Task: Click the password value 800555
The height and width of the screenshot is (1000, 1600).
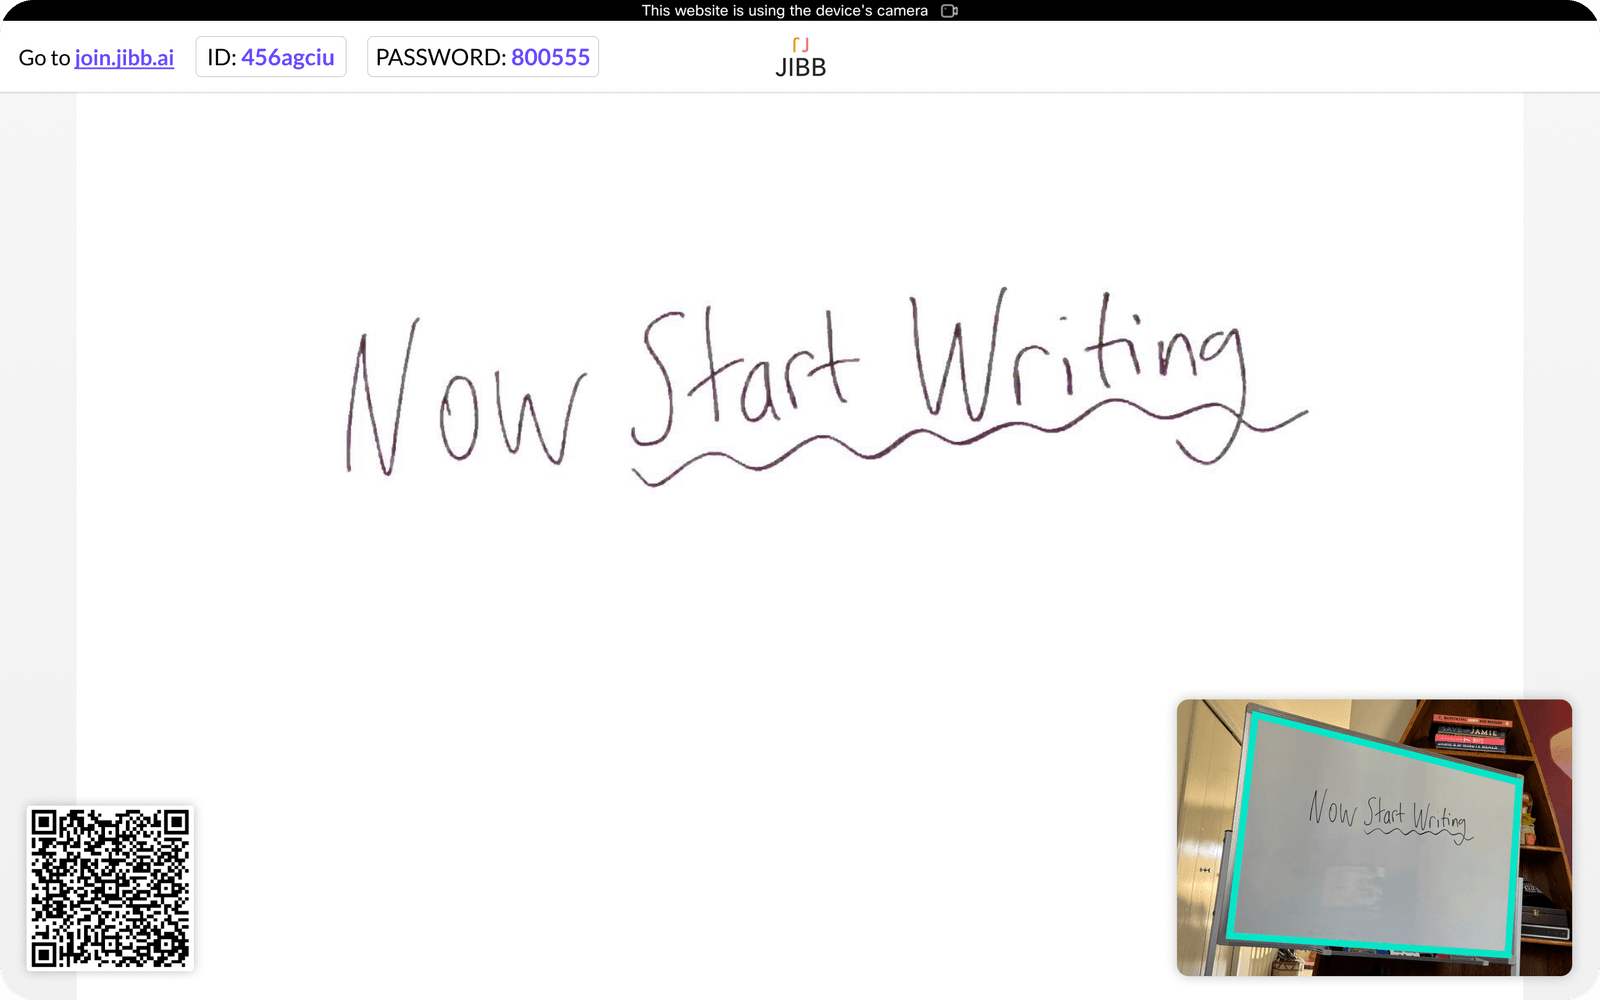Action: point(550,58)
